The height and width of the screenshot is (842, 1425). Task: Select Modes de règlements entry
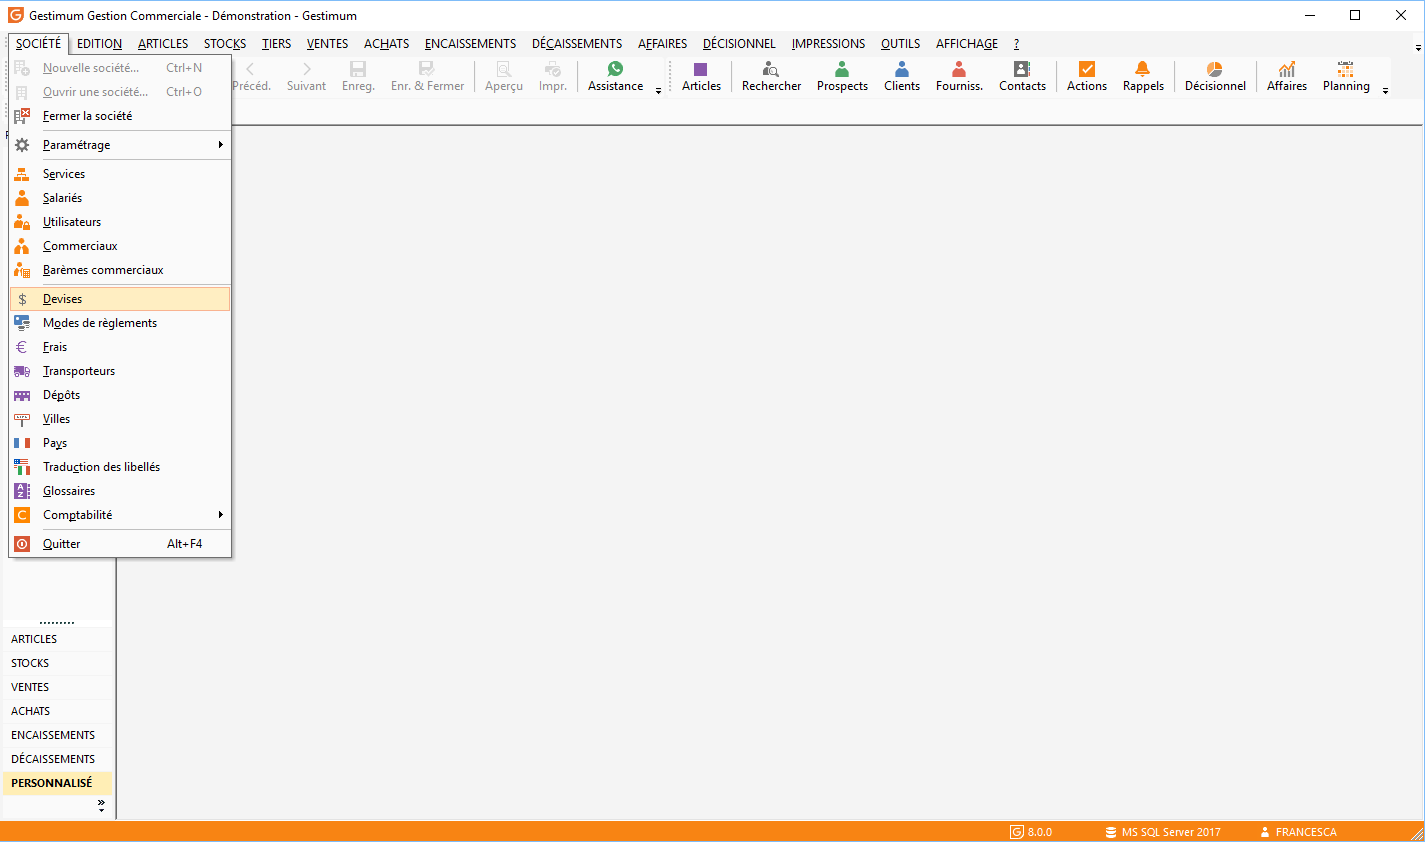click(120, 323)
